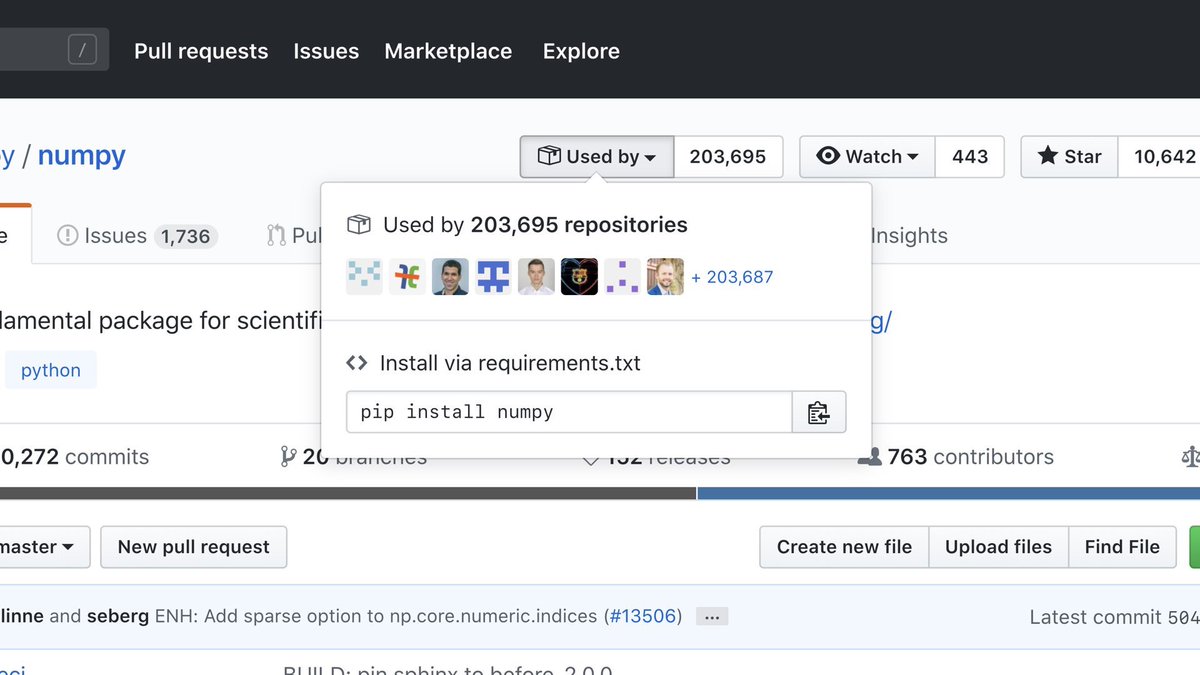This screenshot has height=675, width=1200.
Task: Open the avatar of the bearded man
Action: [665, 277]
